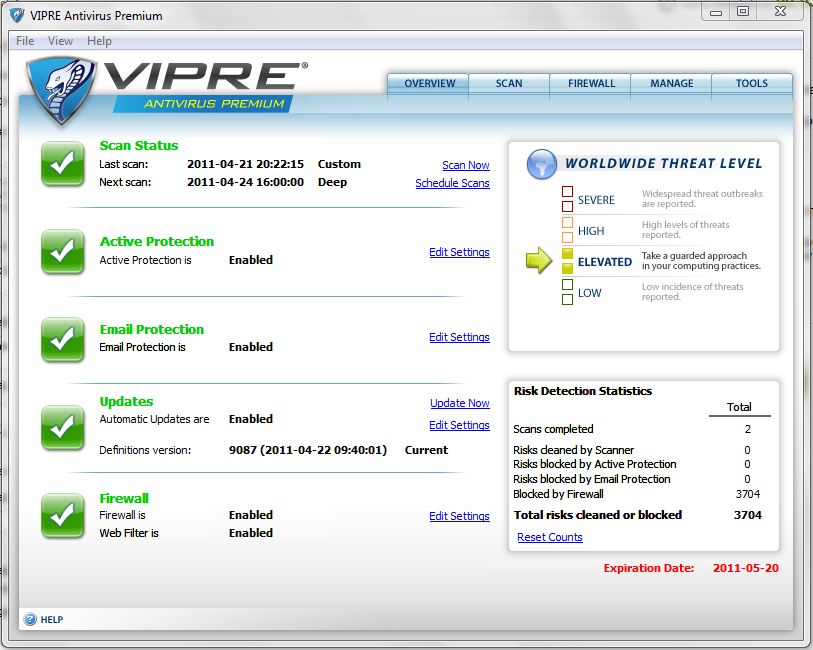Edit settings for Updates

459,425
